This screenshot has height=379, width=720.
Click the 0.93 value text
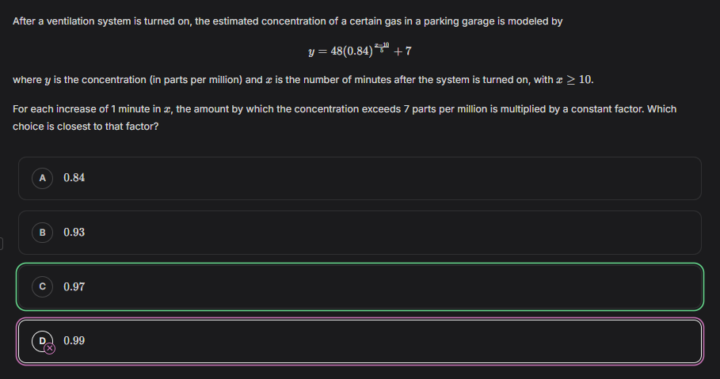74,232
